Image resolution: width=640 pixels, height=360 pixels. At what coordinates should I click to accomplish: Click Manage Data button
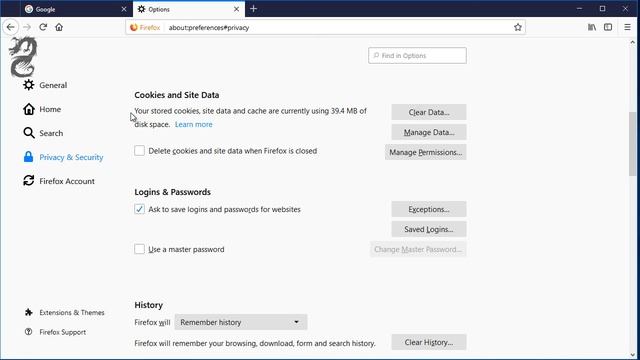pos(429,132)
